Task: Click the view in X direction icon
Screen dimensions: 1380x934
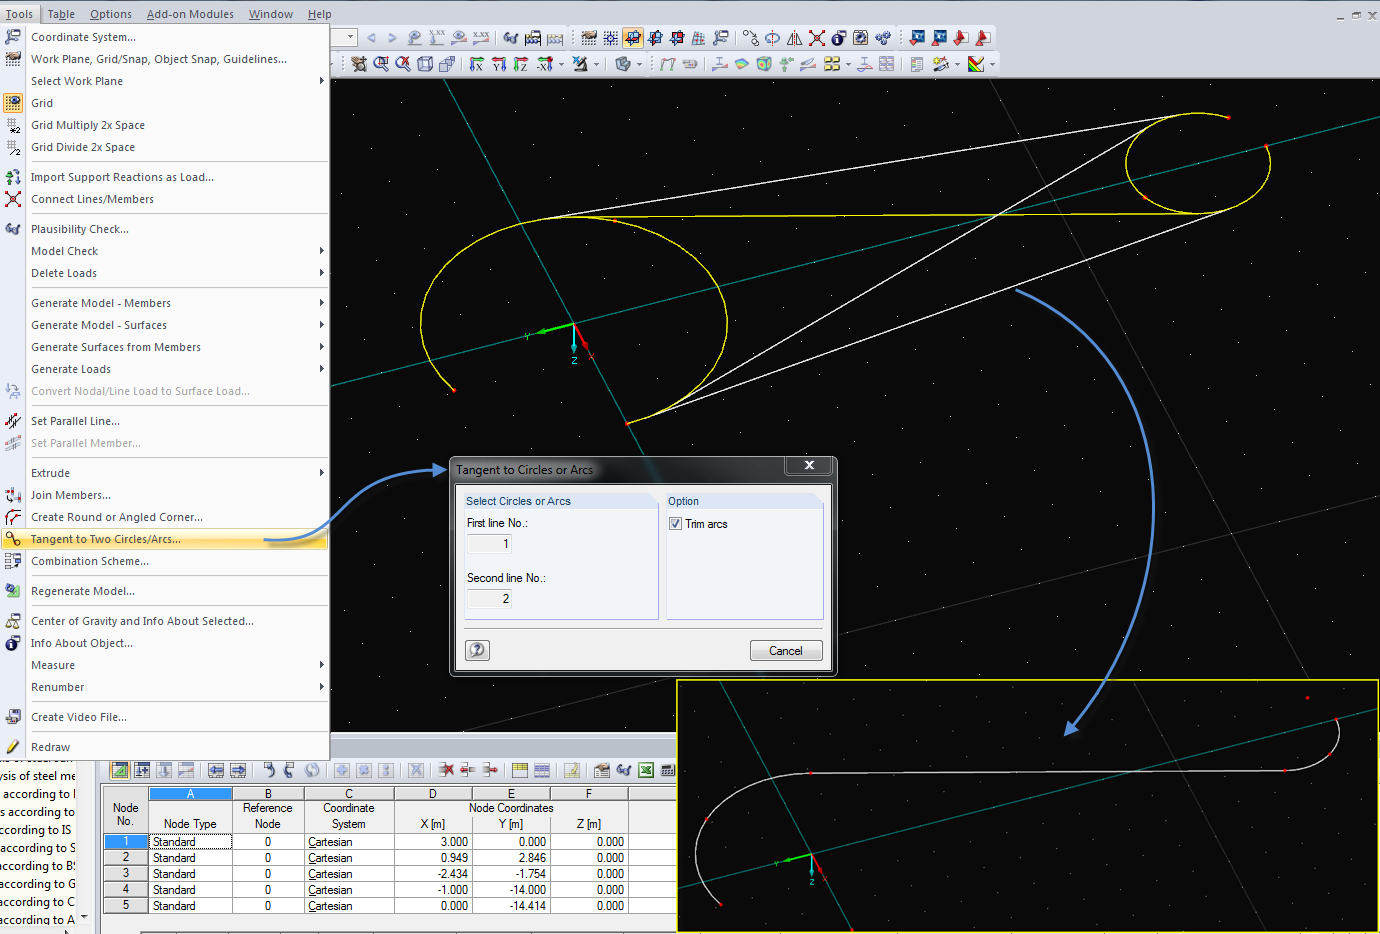Action: [x=477, y=64]
